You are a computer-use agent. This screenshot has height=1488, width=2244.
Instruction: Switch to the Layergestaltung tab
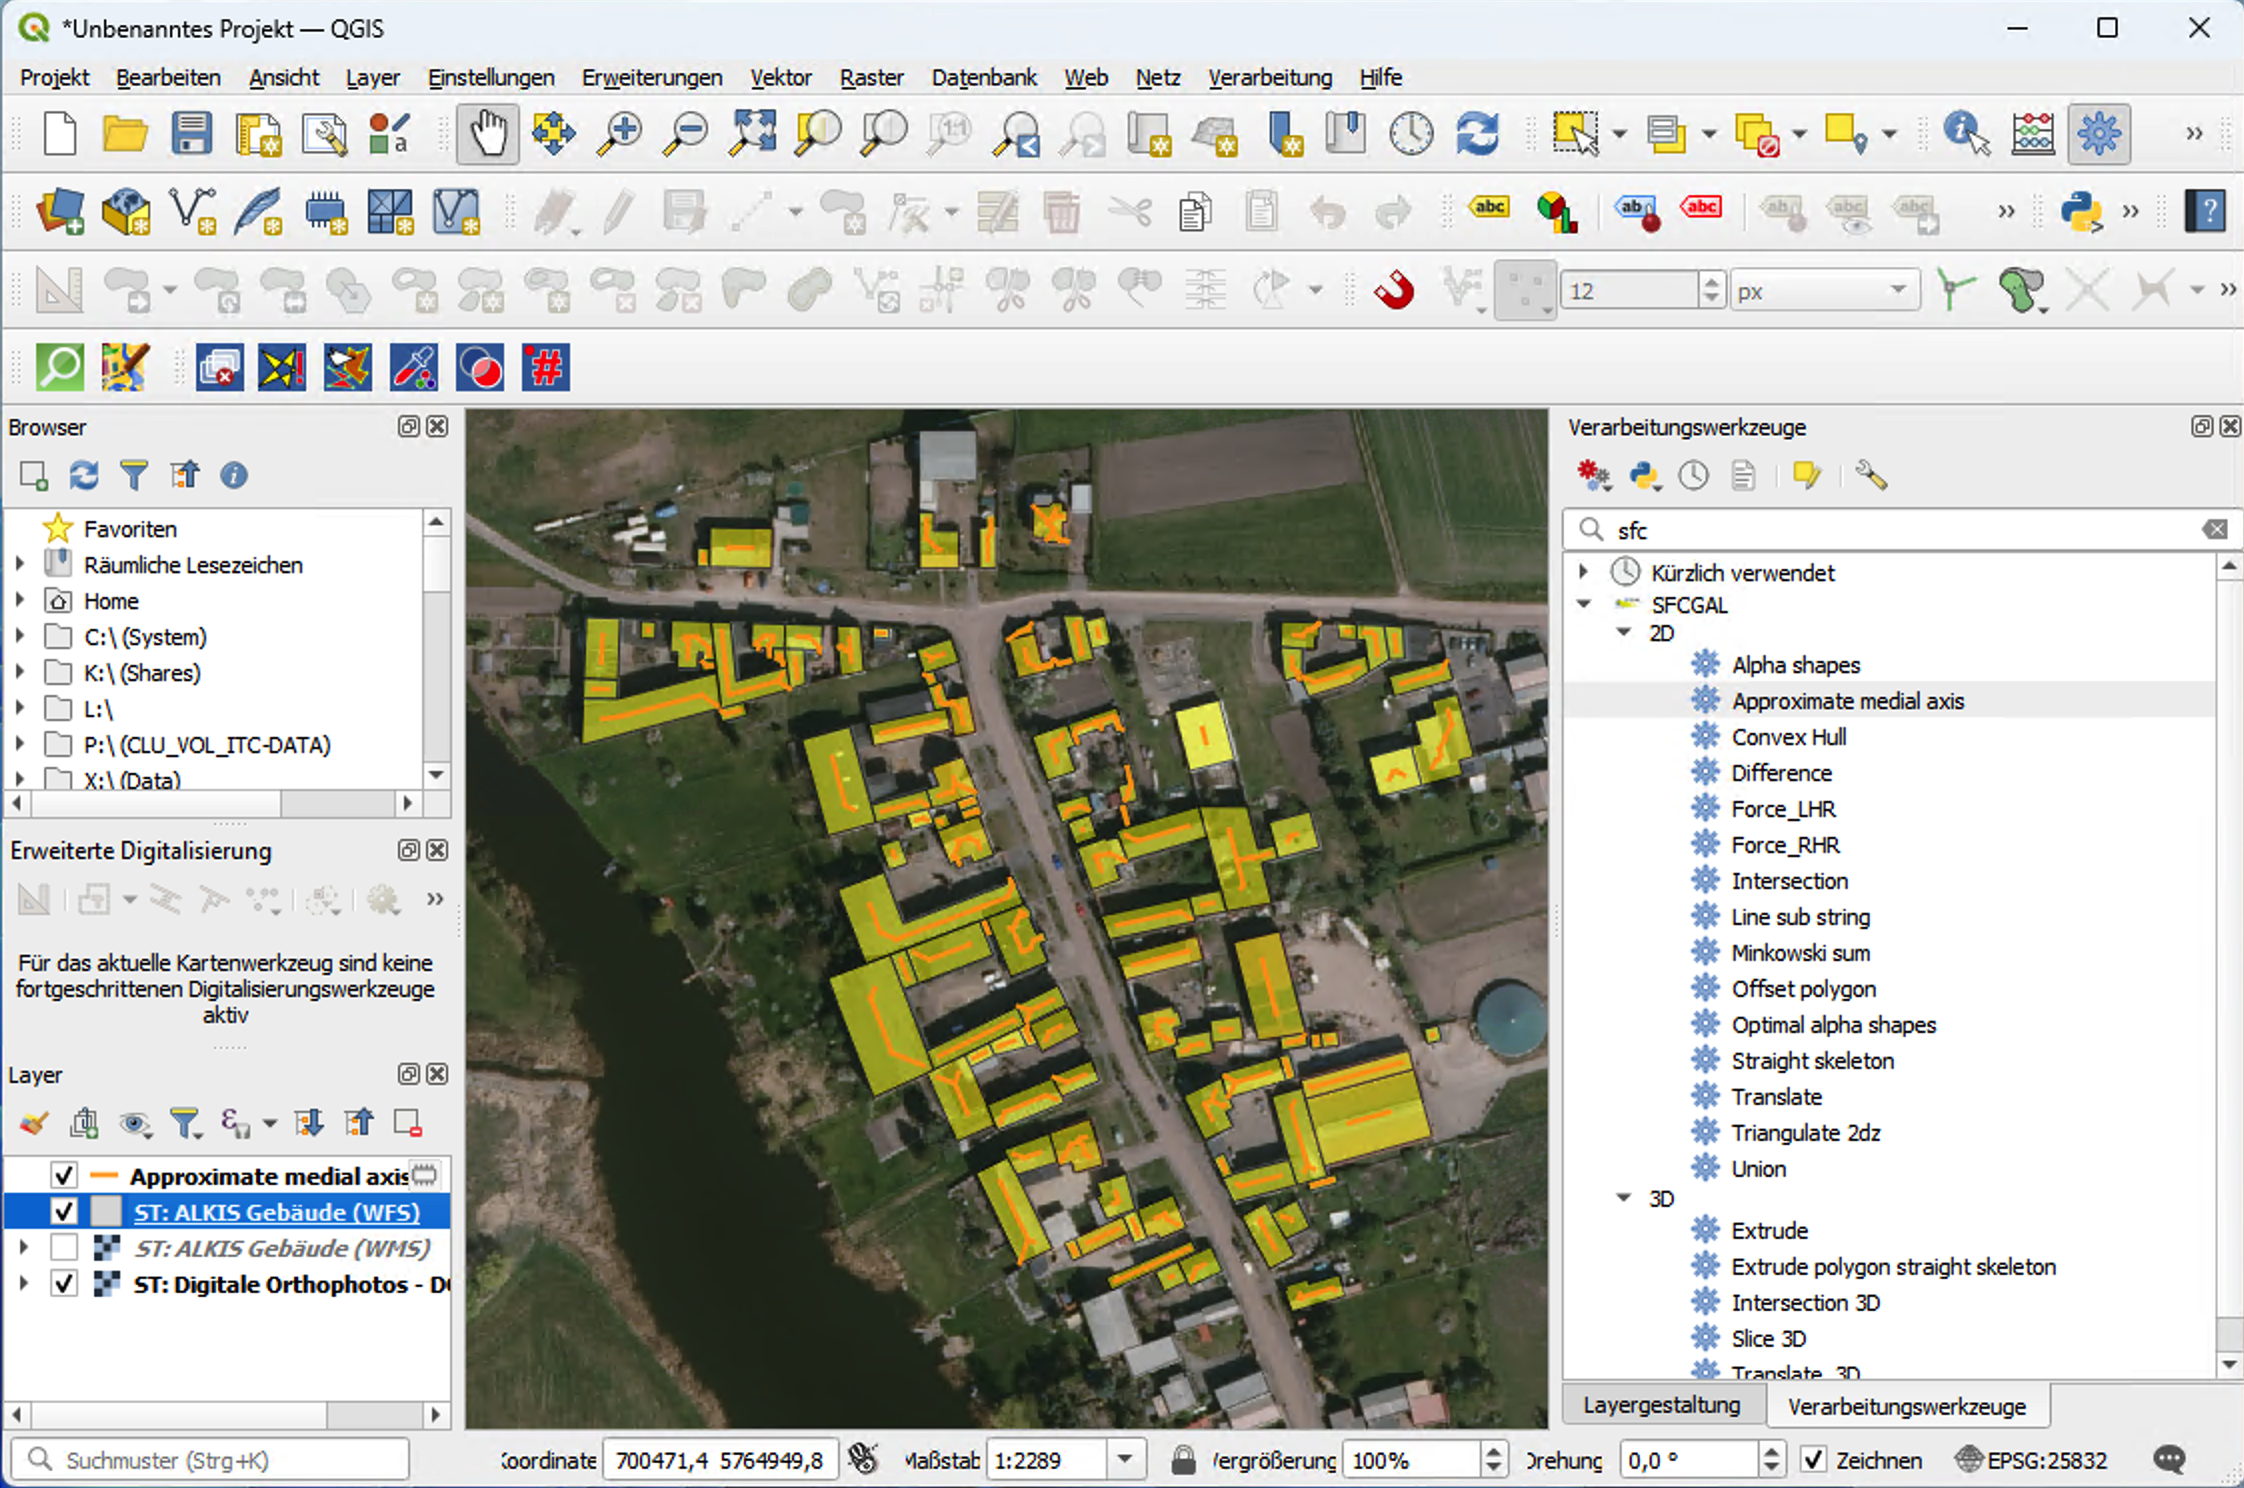tap(1661, 1405)
